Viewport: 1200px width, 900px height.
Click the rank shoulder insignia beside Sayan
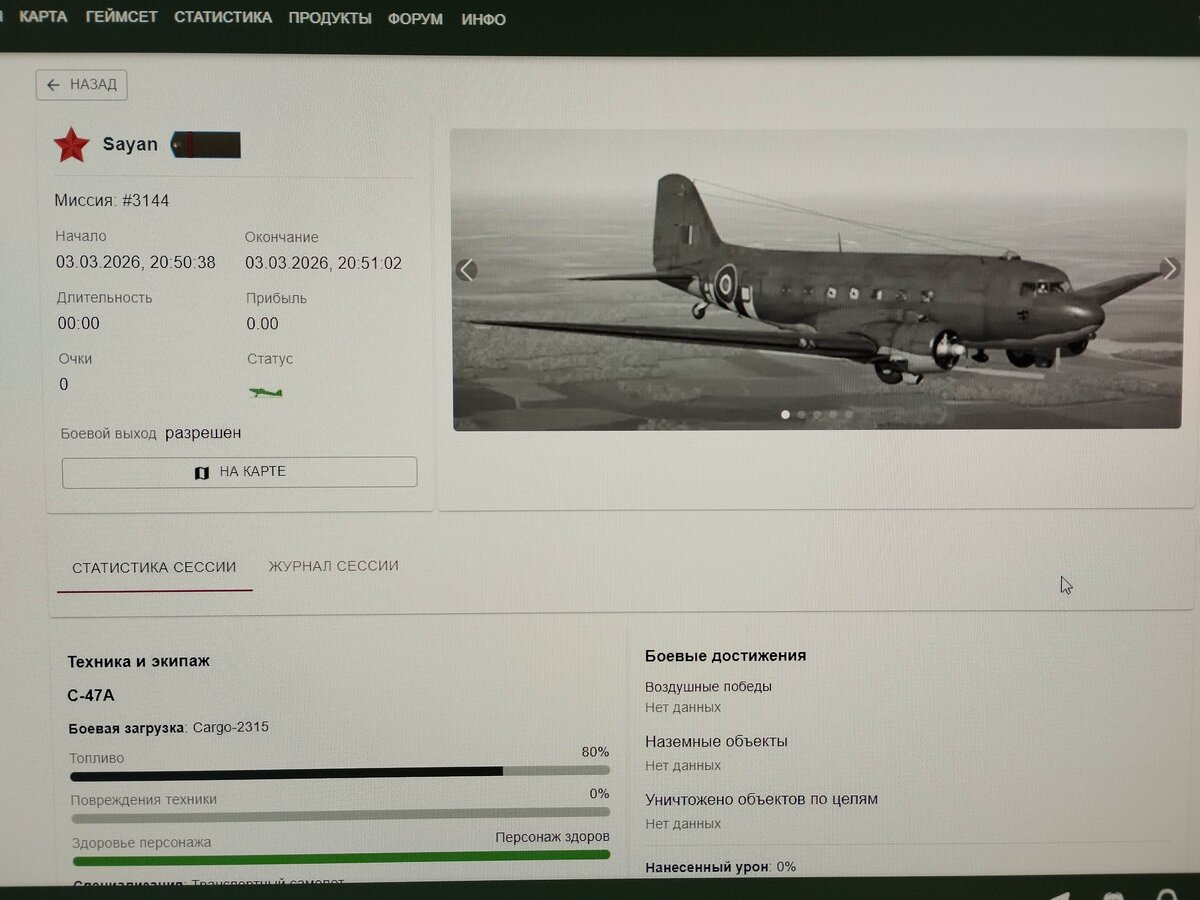[206, 145]
